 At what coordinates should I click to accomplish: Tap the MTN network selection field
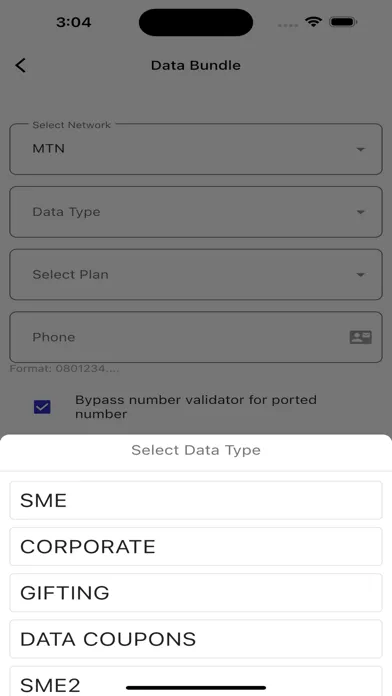[196, 149]
